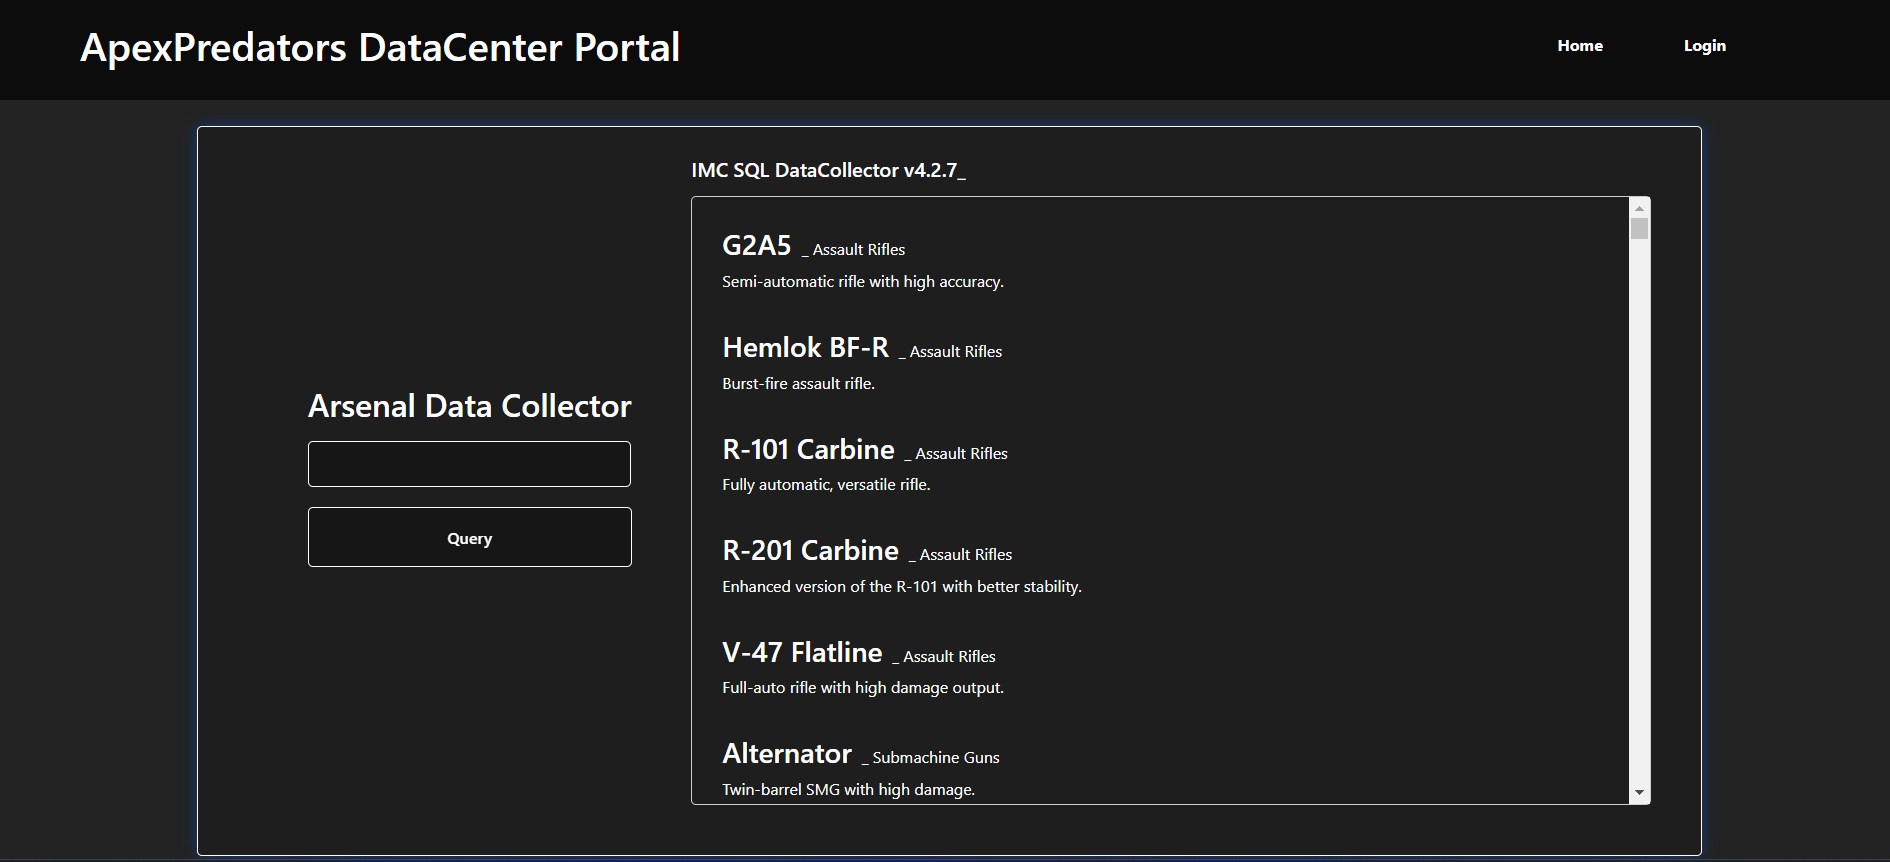
Task: Click the results list scrollbar thumb
Action: (1639, 229)
